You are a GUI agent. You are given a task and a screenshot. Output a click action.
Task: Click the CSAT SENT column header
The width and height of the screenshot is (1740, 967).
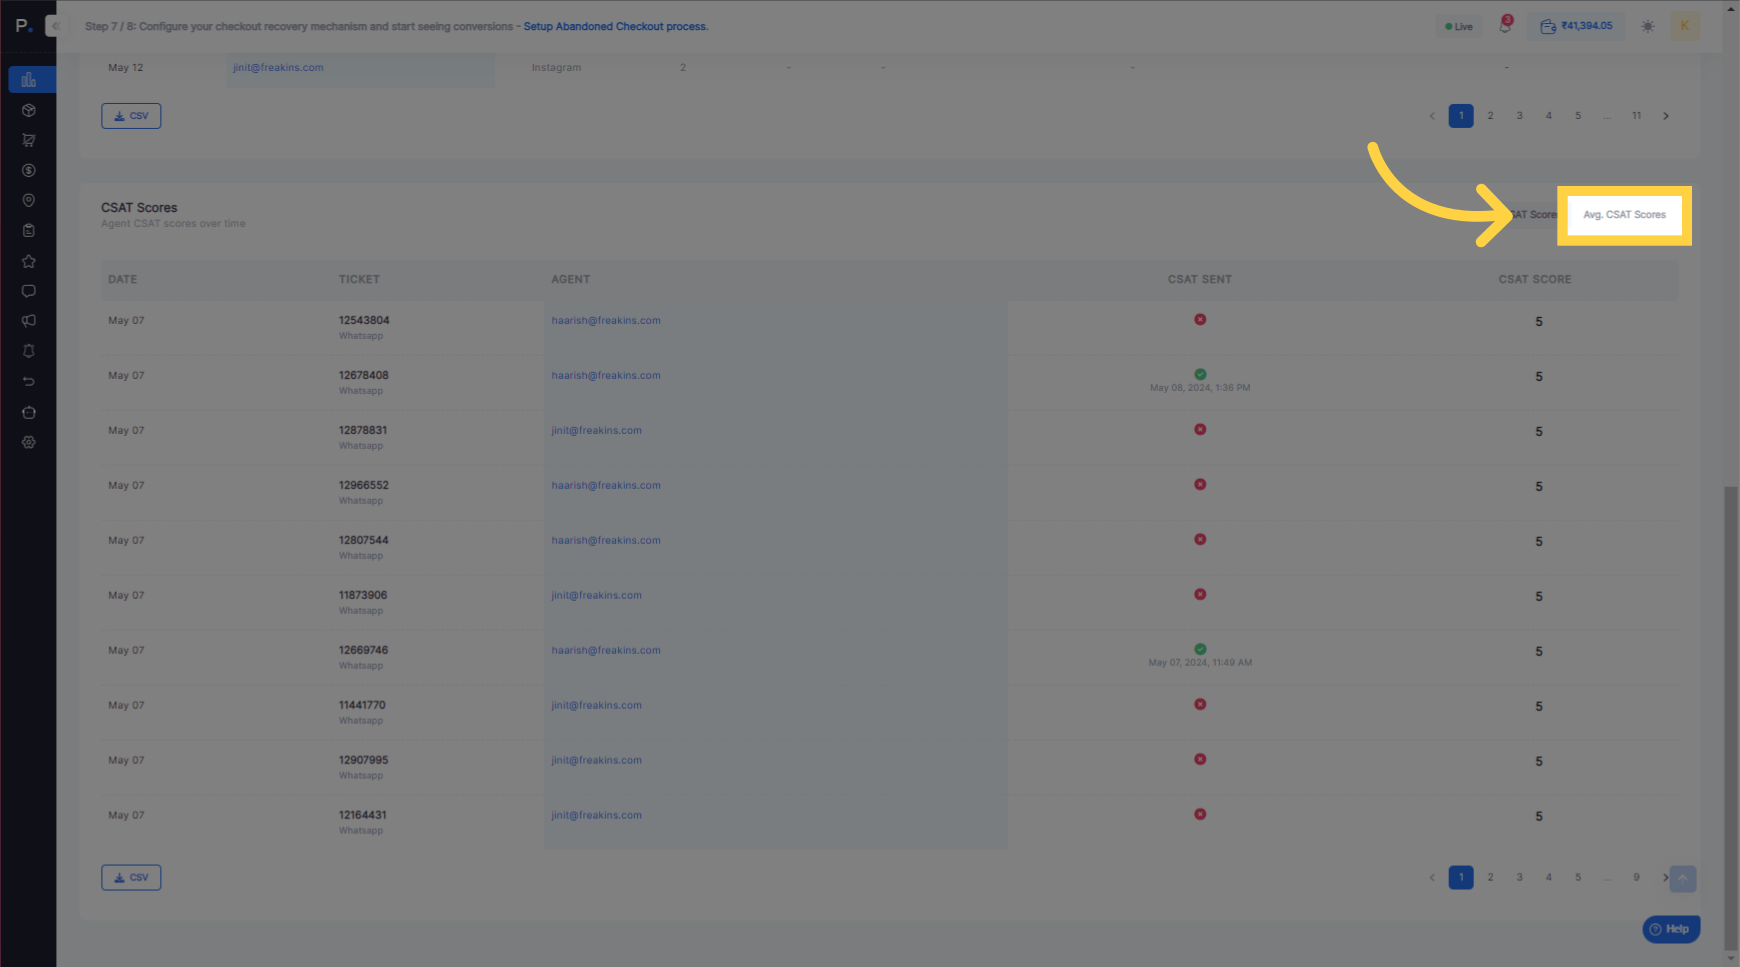pos(1200,280)
